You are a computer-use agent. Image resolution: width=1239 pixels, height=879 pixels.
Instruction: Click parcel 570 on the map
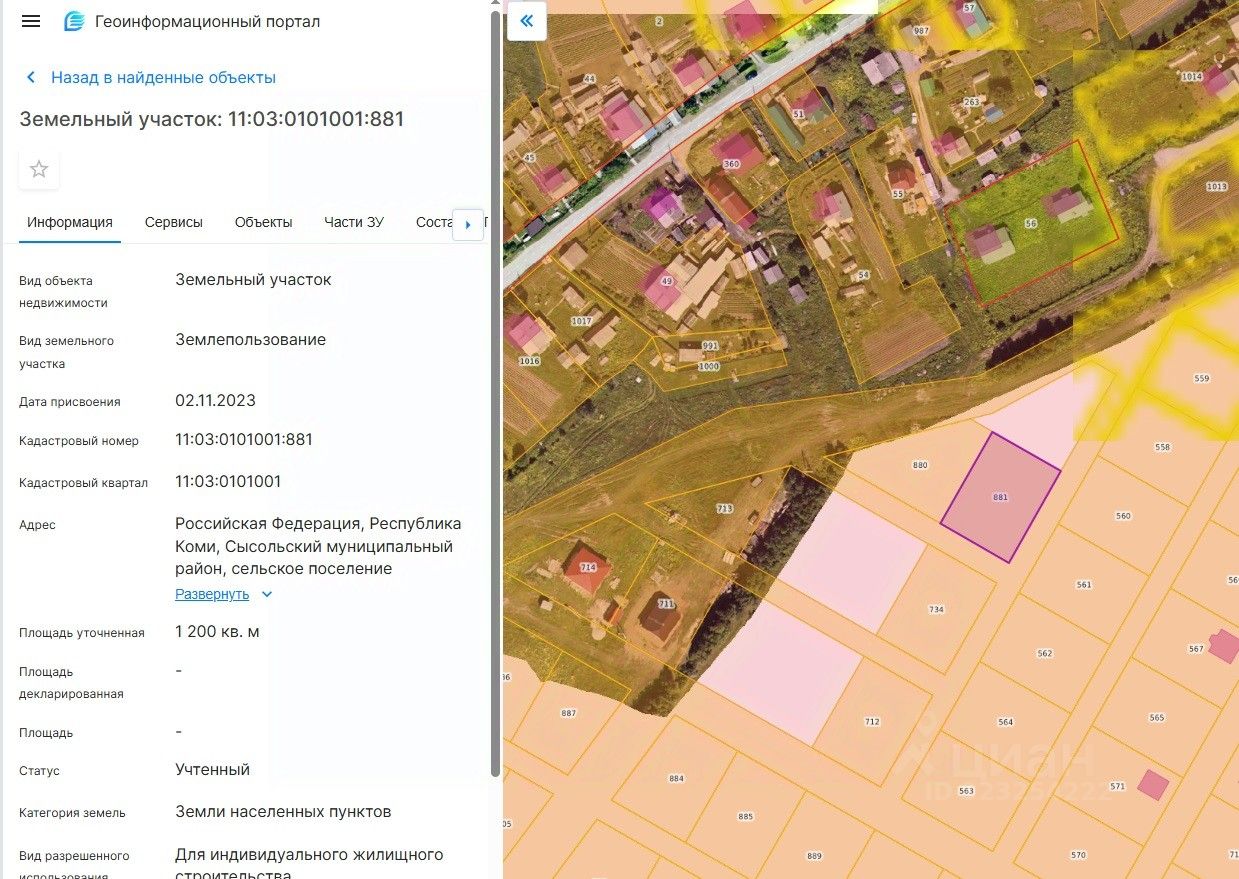(x=1078, y=855)
